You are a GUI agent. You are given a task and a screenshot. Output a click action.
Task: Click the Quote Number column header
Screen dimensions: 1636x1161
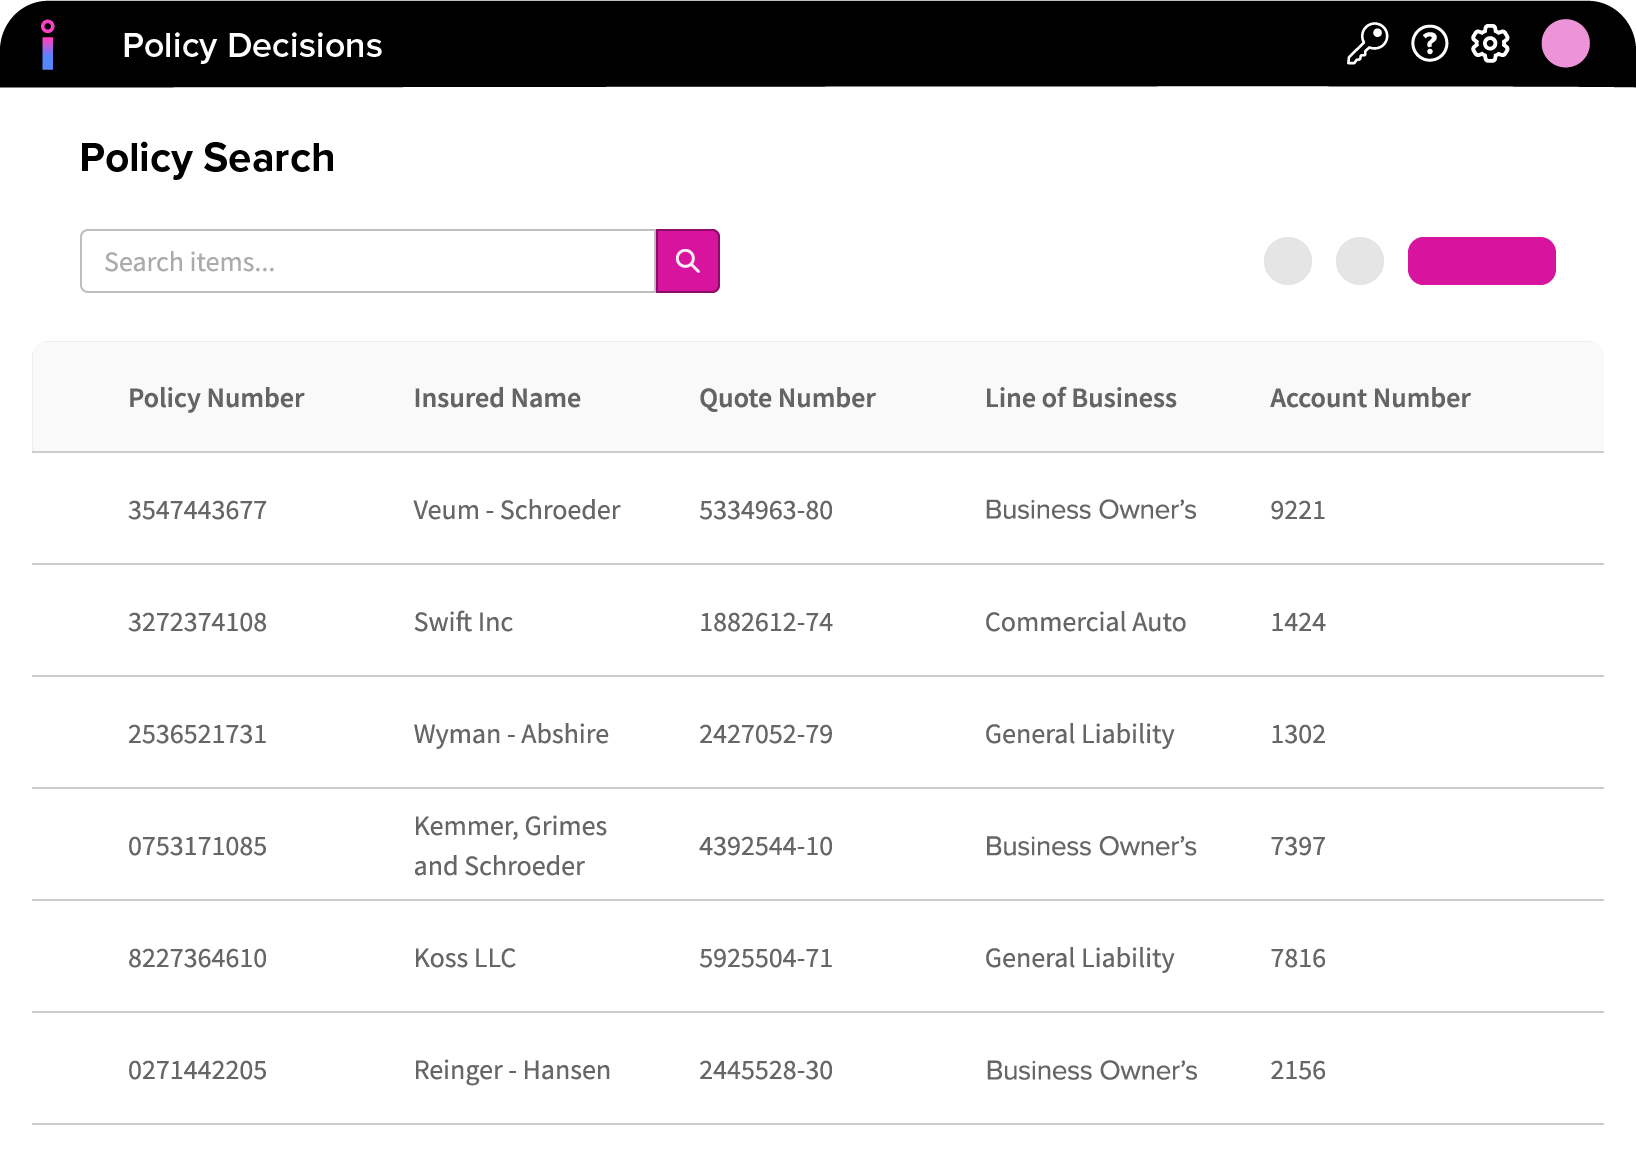point(787,398)
